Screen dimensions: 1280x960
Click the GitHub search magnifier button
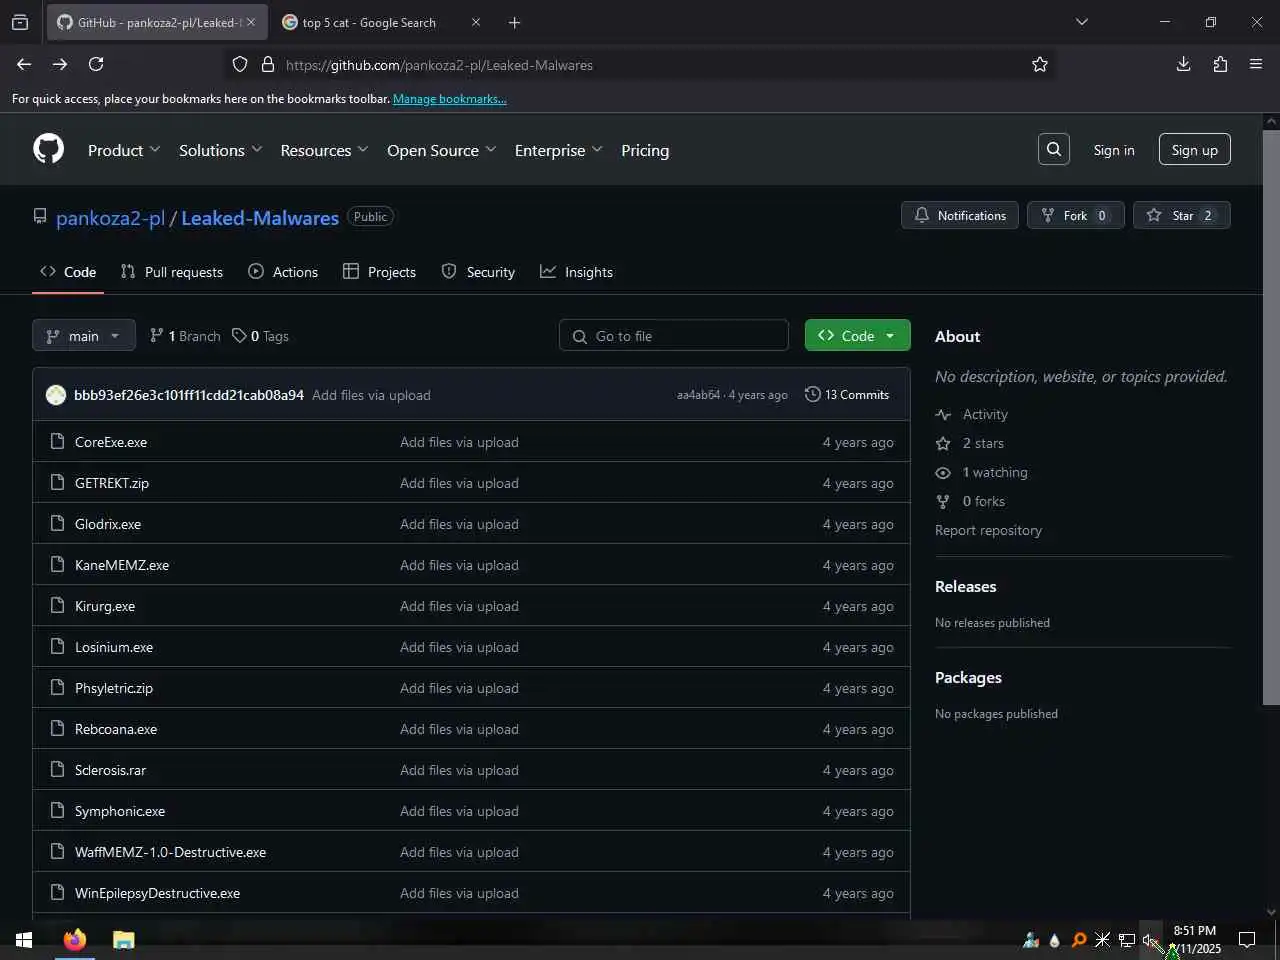1054,149
